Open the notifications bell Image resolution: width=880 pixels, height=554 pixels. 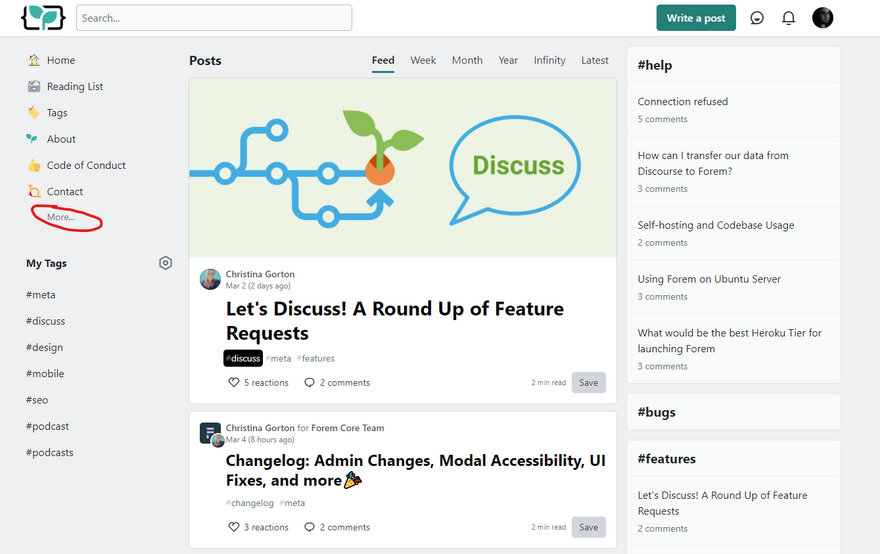coord(789,18)
